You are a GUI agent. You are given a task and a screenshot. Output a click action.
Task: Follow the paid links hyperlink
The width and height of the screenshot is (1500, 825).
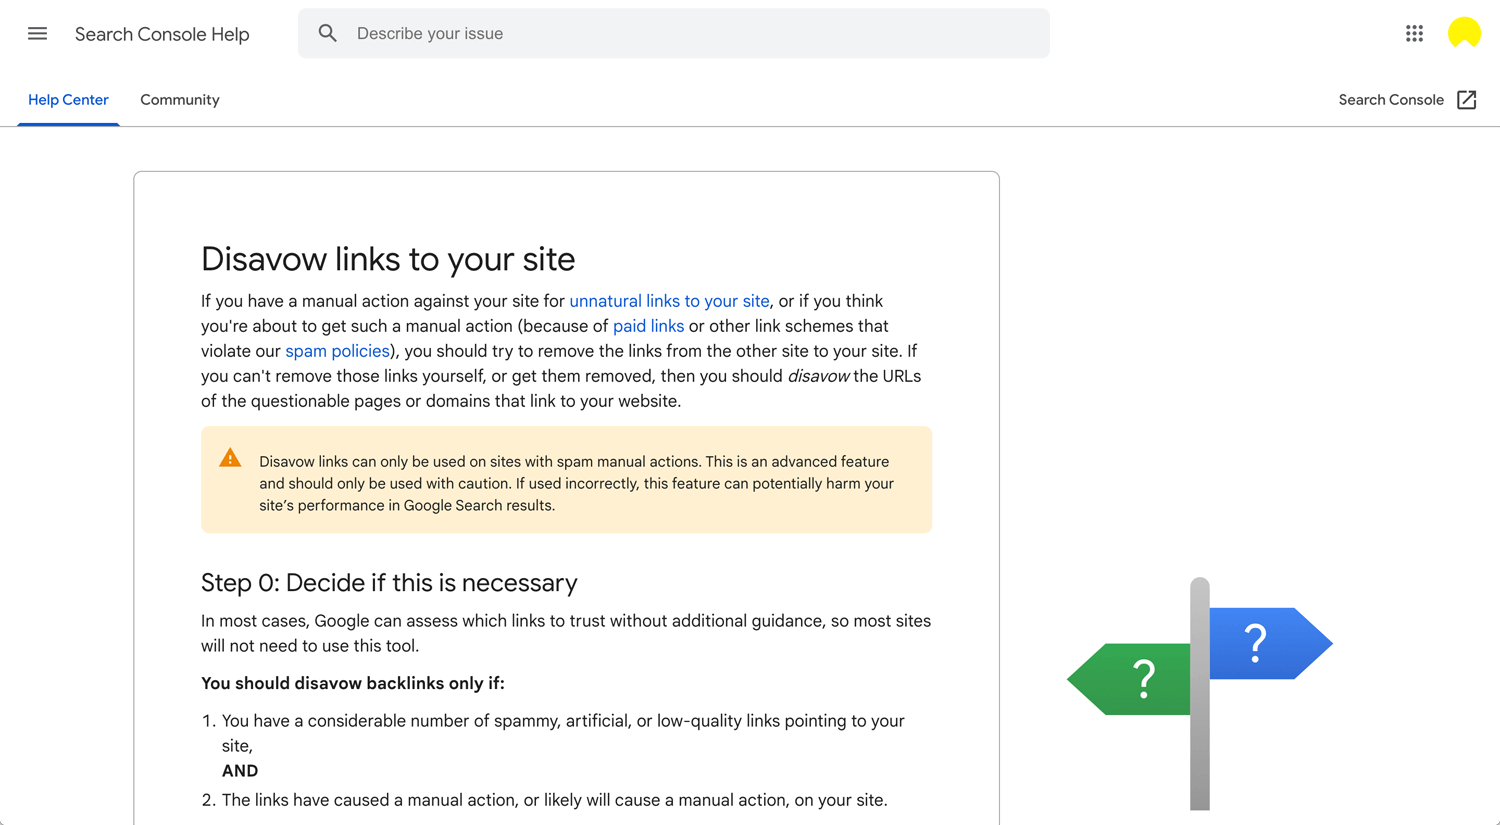648,326
